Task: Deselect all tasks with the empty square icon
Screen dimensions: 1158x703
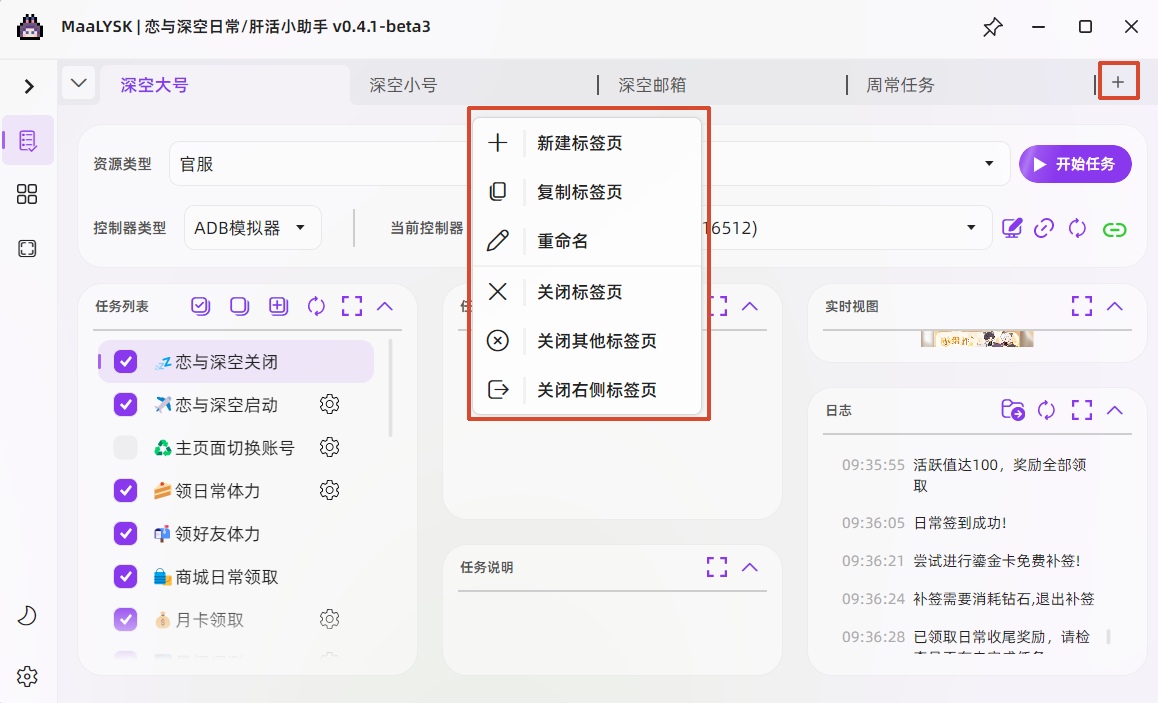Action: 239,306
